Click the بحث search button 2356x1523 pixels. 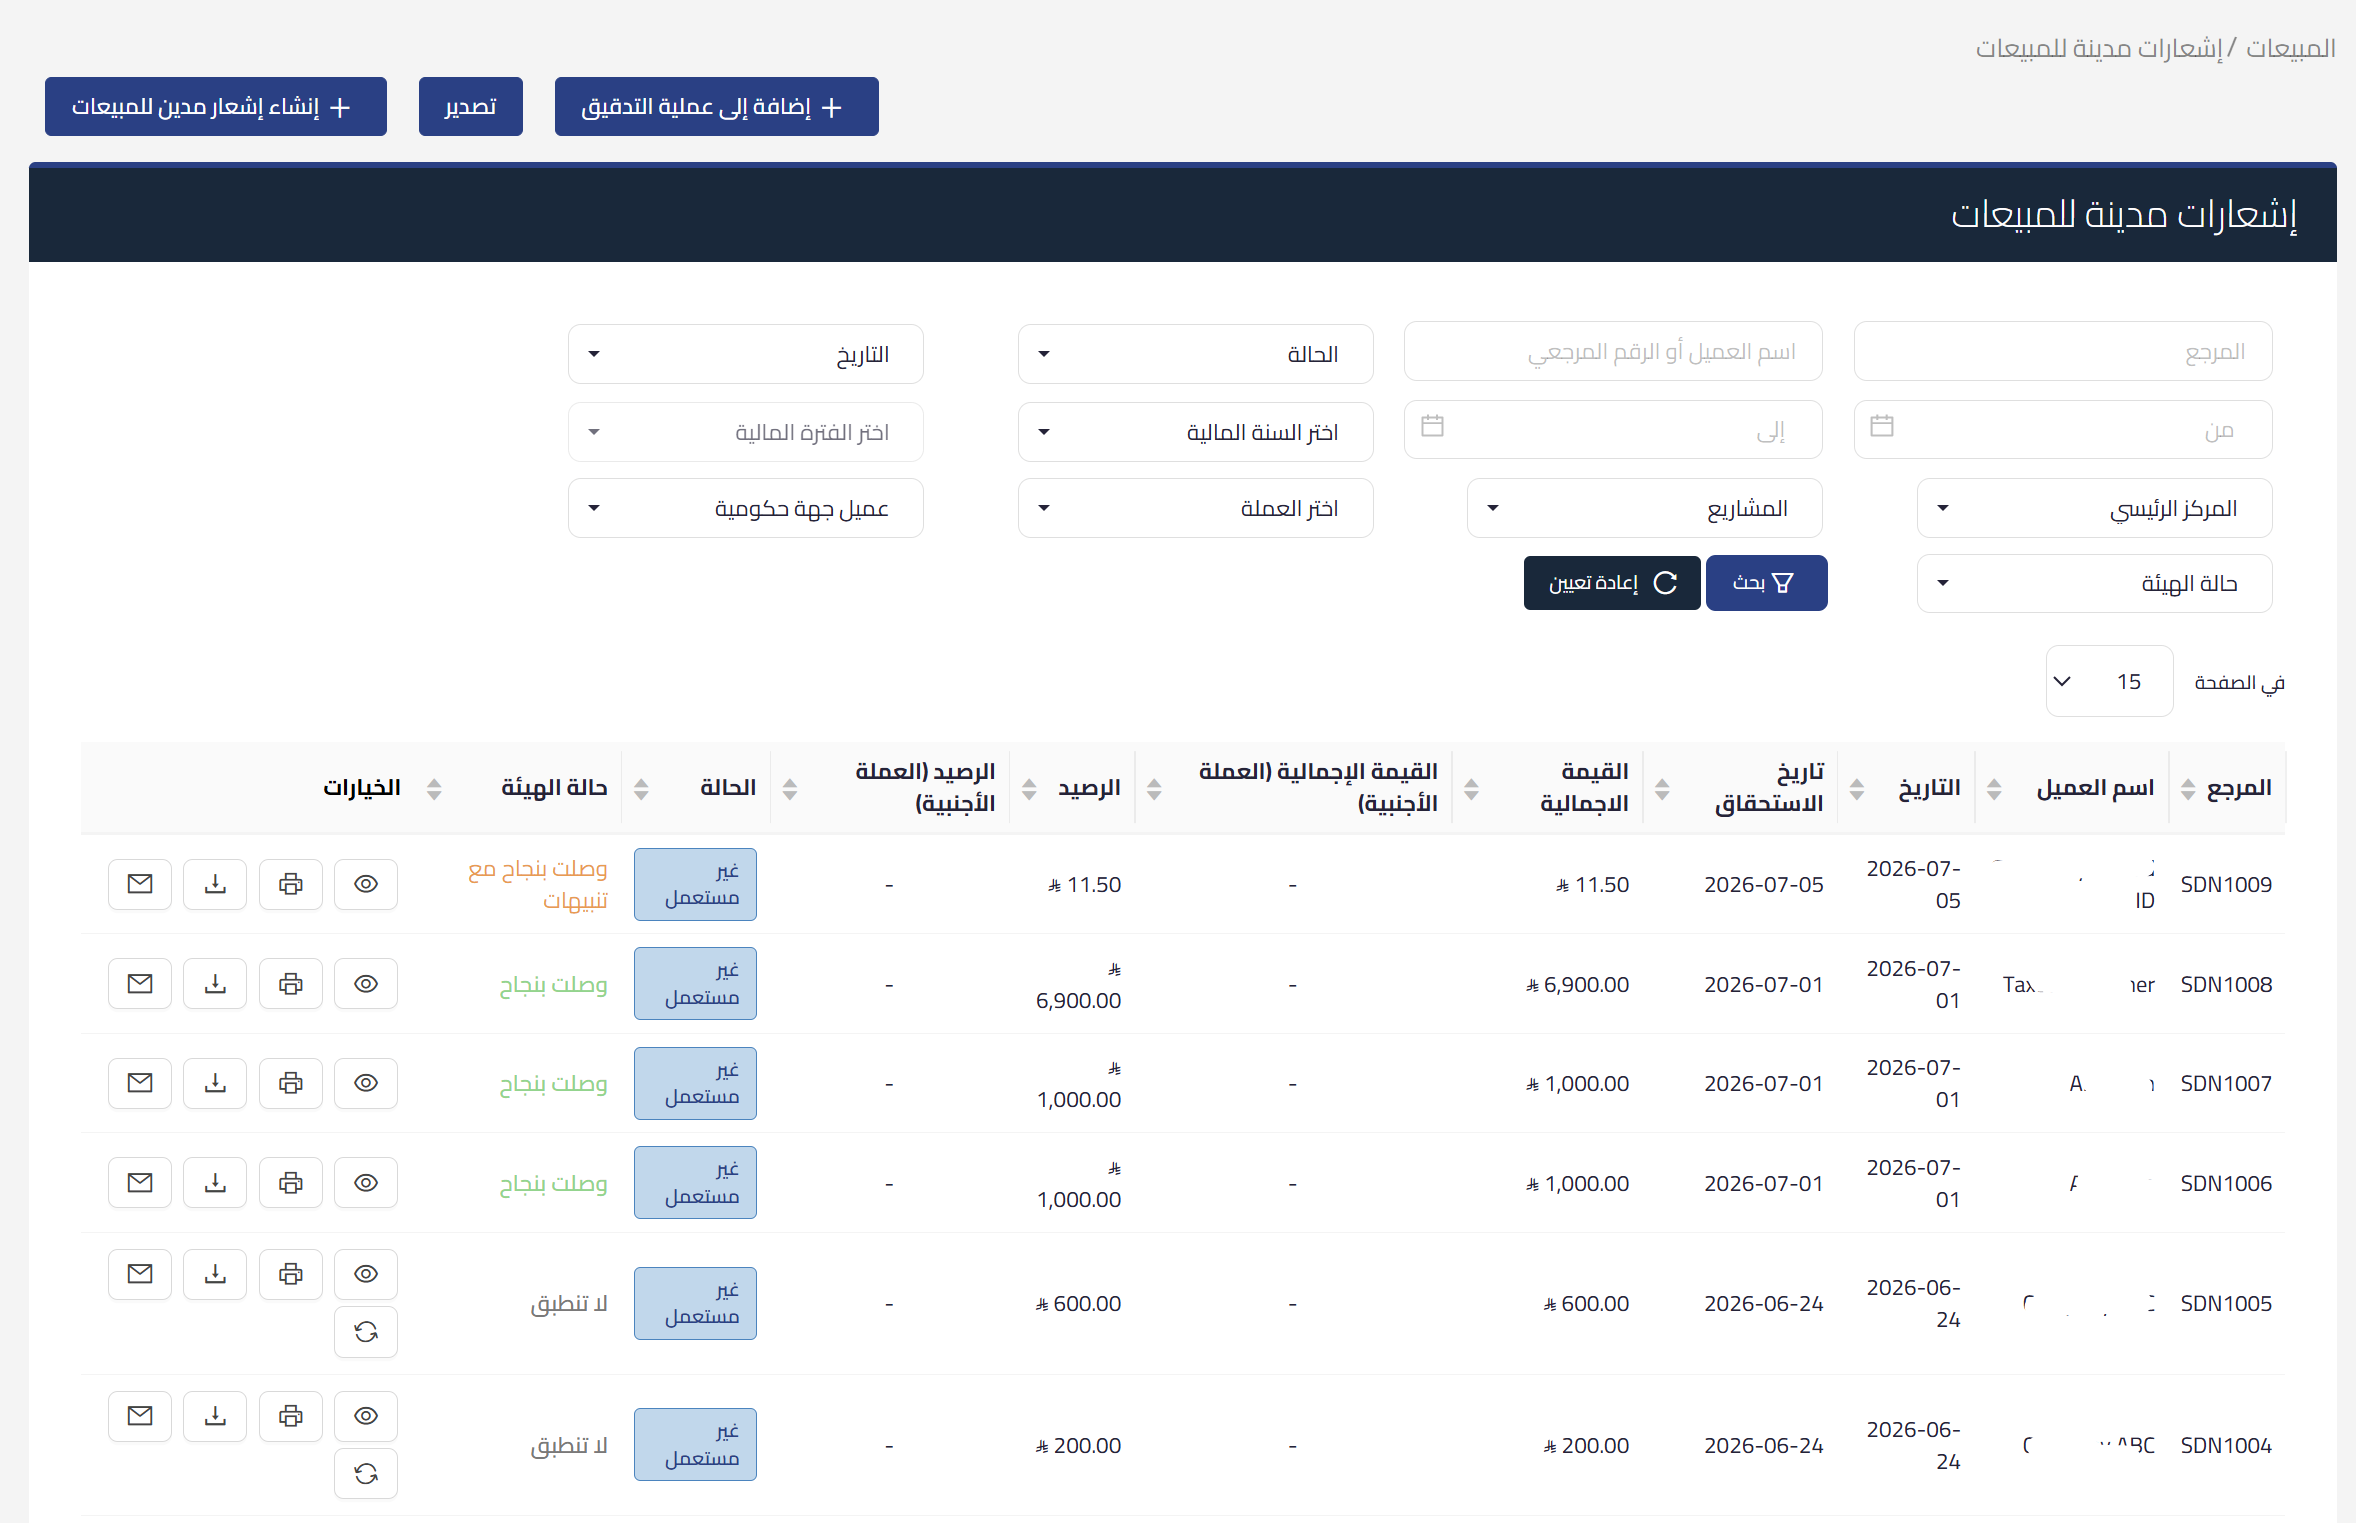[x=1766, y=583]
